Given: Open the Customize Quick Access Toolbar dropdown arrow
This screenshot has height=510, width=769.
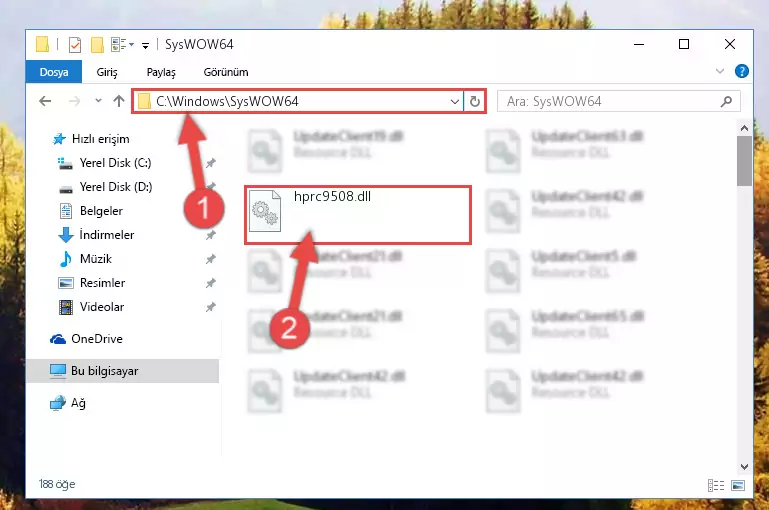Looking at the screenshot, I should coord(145,46).
